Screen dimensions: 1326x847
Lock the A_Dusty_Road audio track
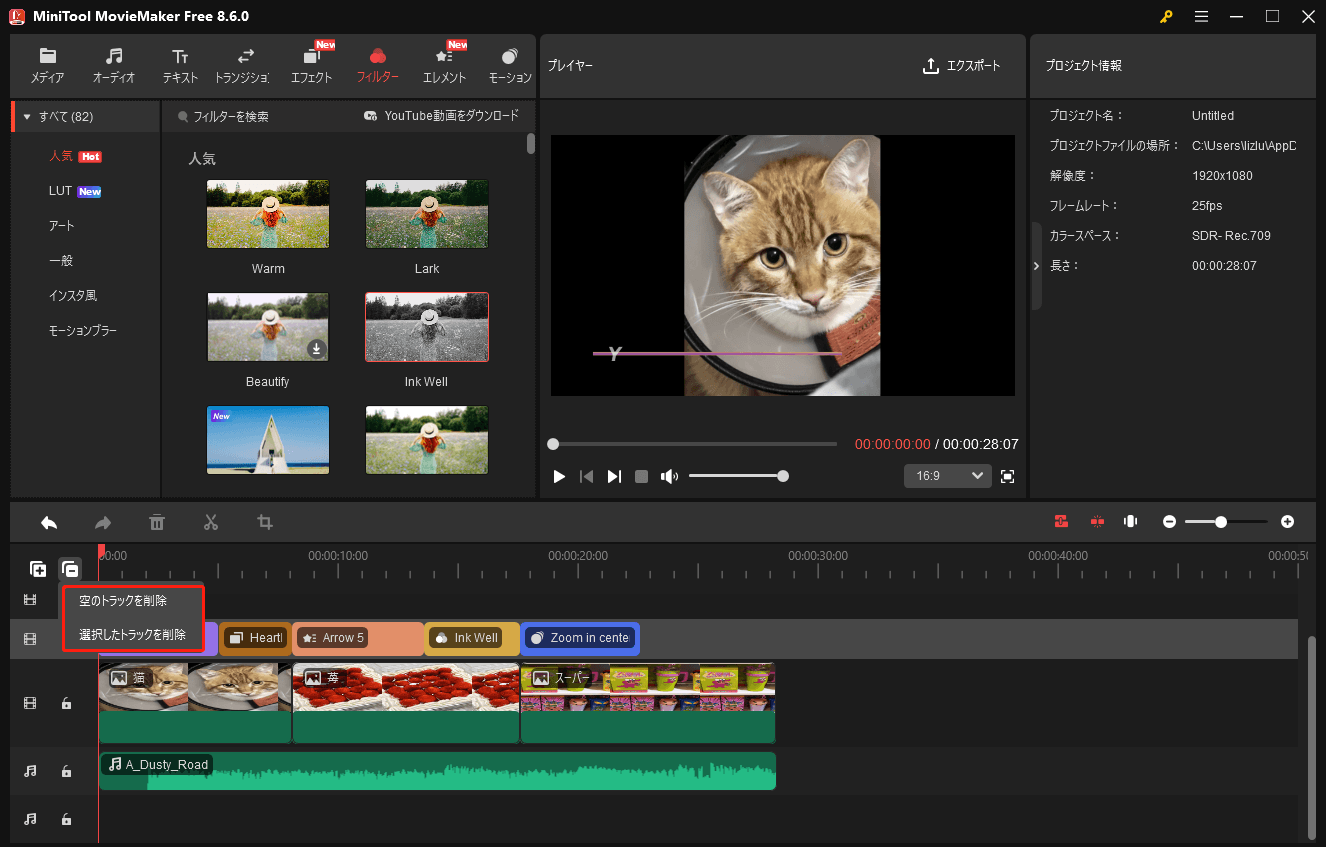click(66, 771)
